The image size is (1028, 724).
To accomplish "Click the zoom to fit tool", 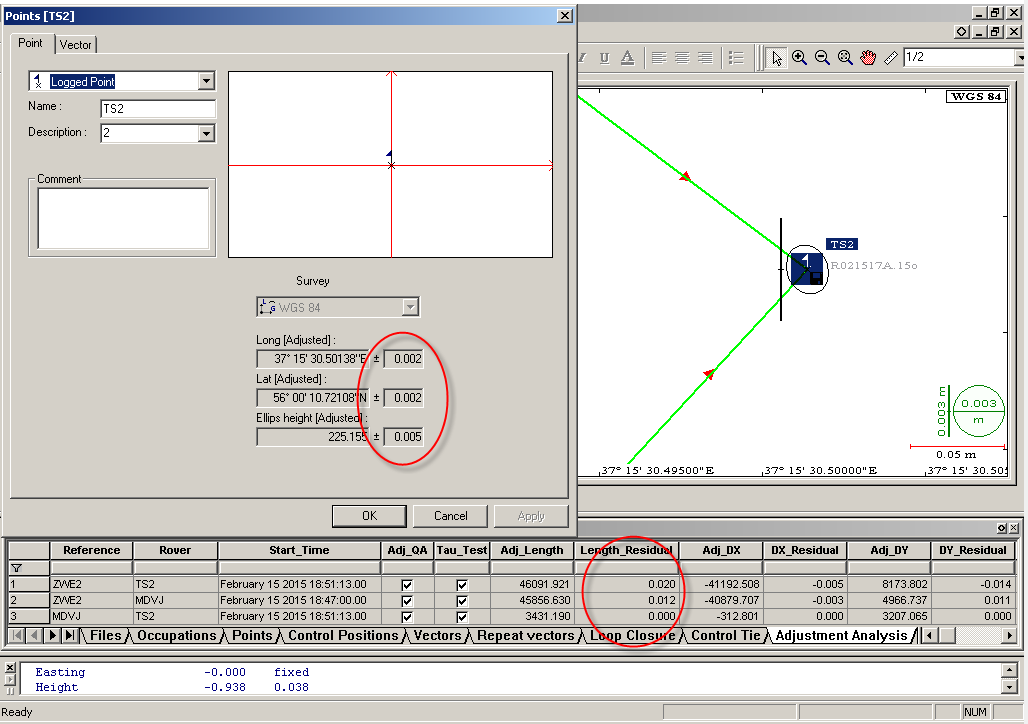I will point(845,58).
